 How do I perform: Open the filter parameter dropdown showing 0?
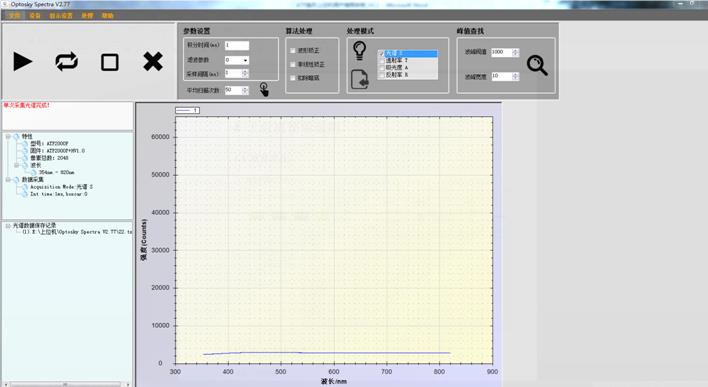(237, 60)
